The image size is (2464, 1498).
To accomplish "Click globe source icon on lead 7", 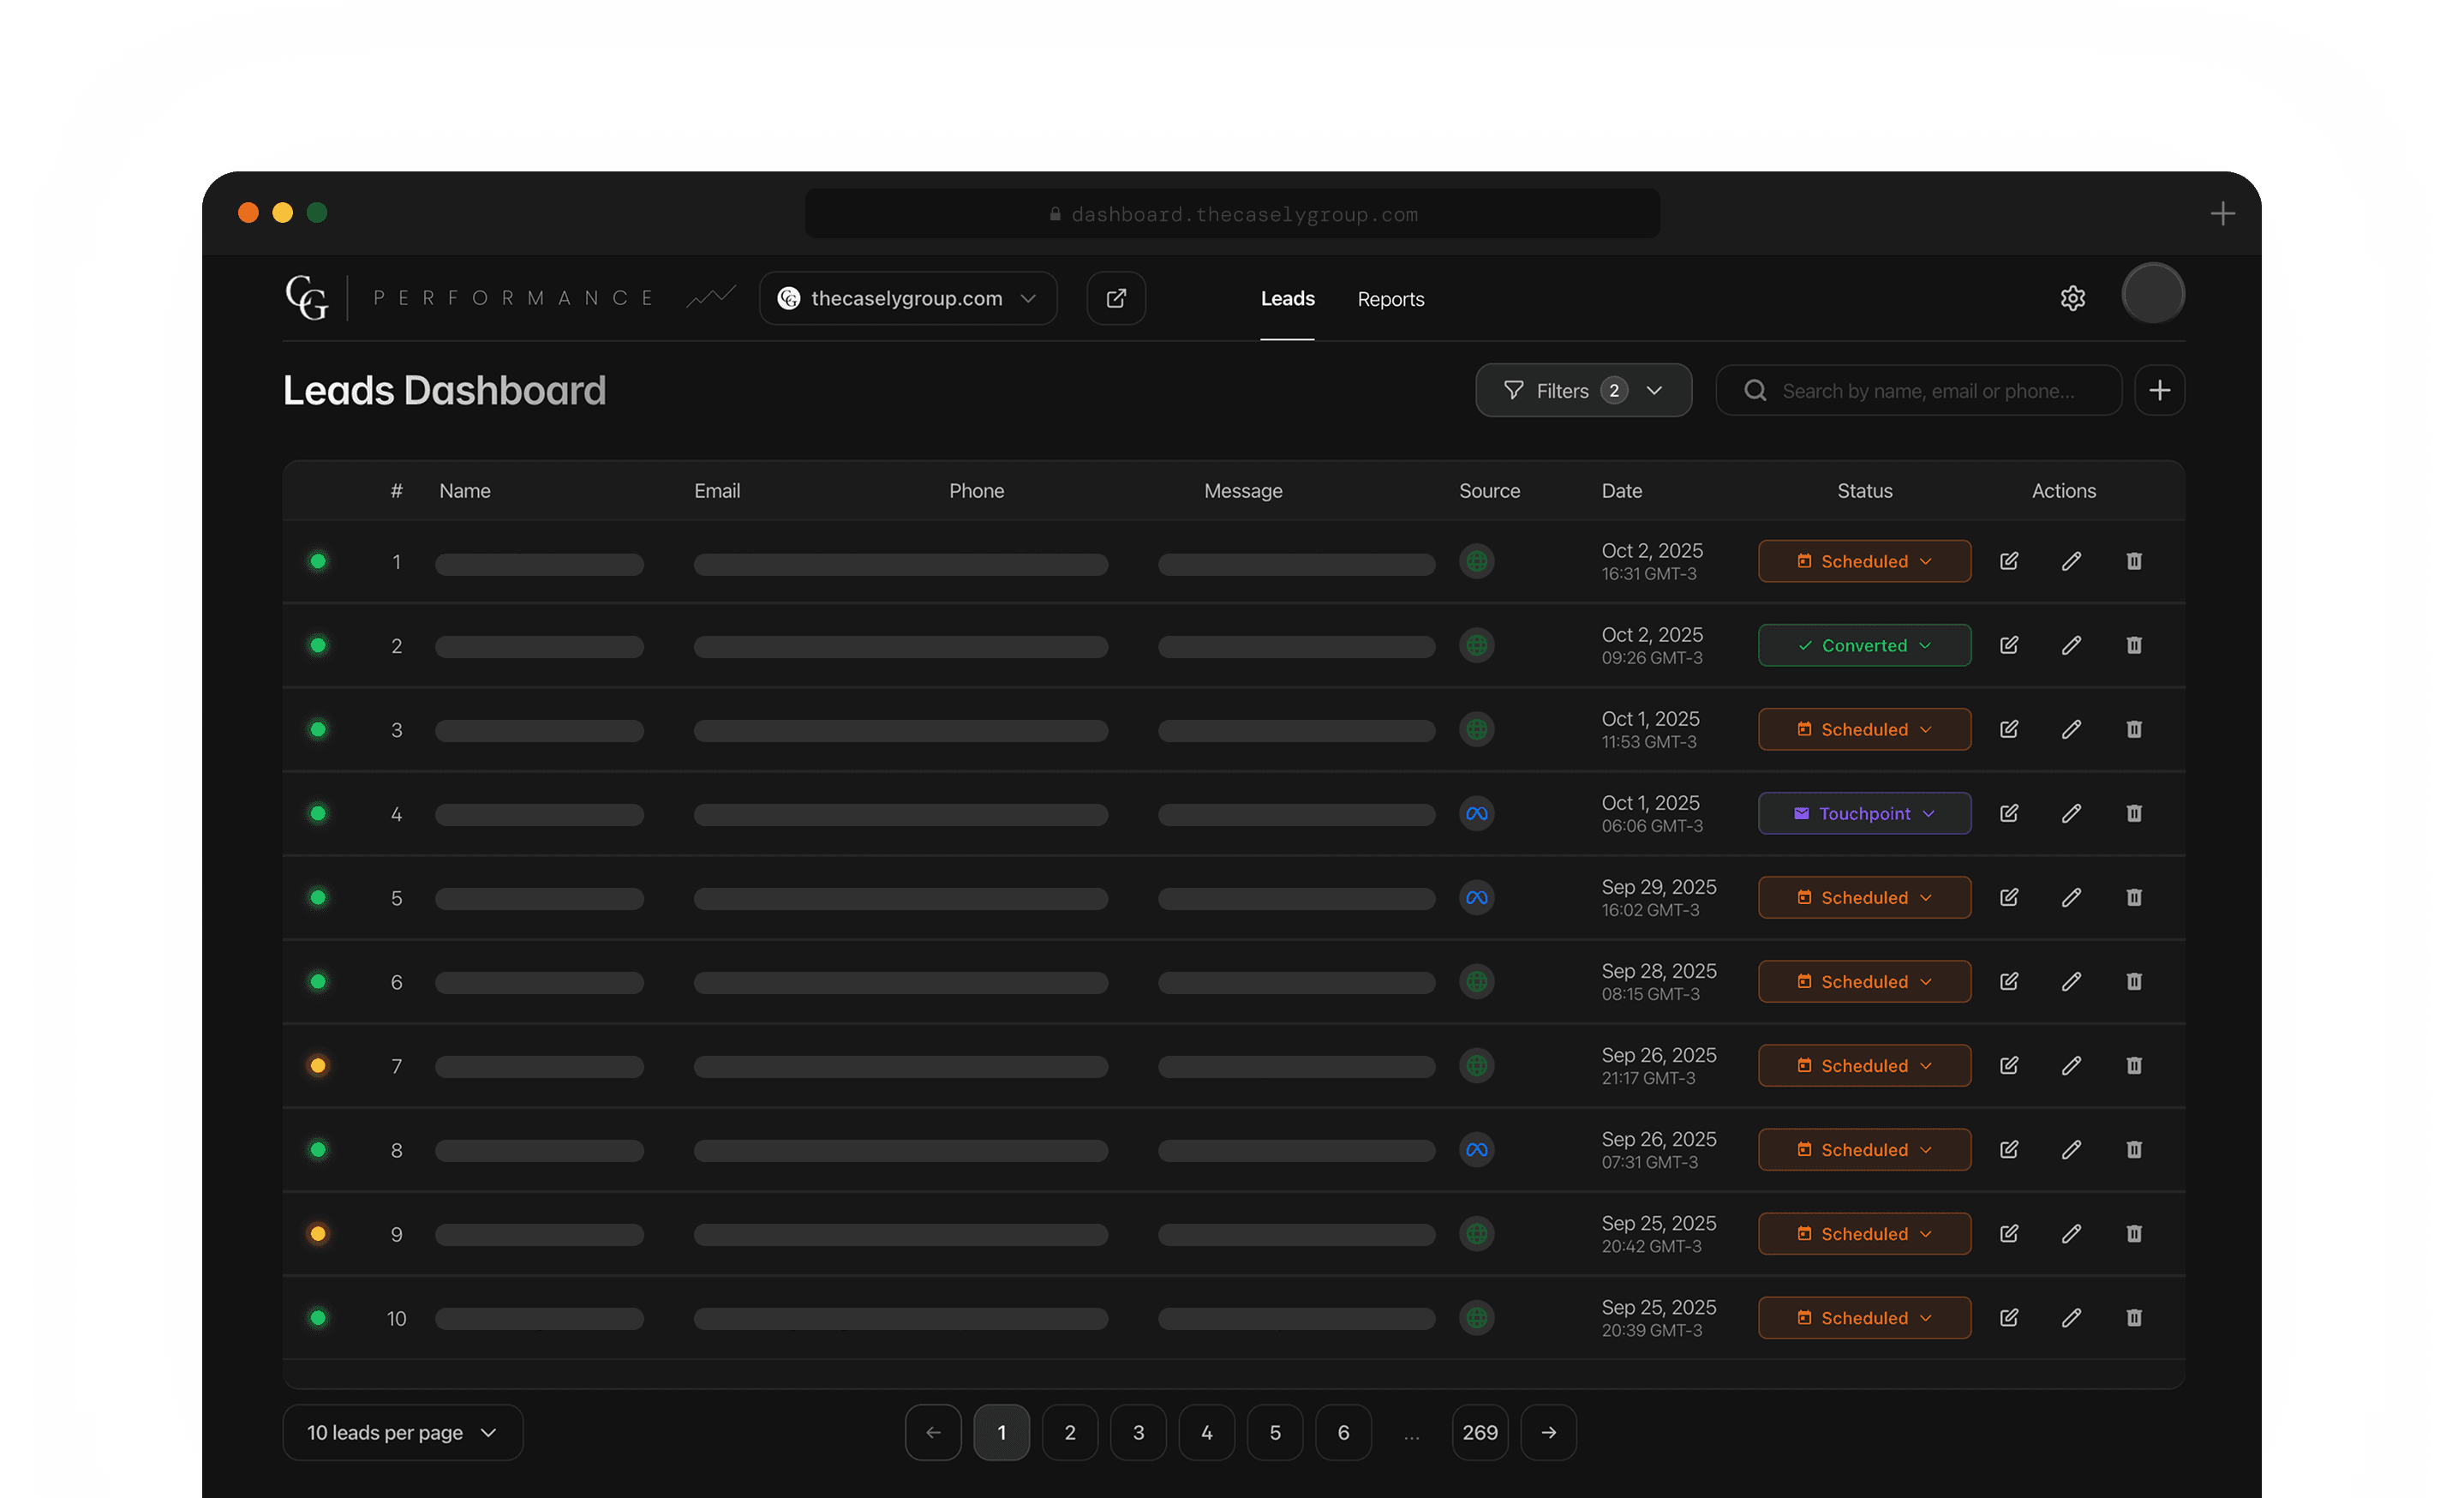I will [1476, 1065].
